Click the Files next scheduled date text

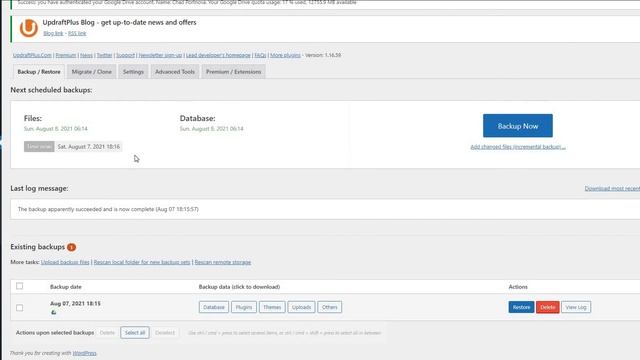(56, 129)
